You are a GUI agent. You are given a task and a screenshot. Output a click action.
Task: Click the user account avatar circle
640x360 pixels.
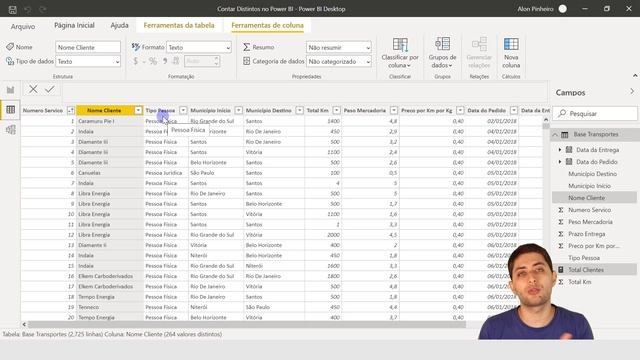pyautogui.click(x=562, y=9)
